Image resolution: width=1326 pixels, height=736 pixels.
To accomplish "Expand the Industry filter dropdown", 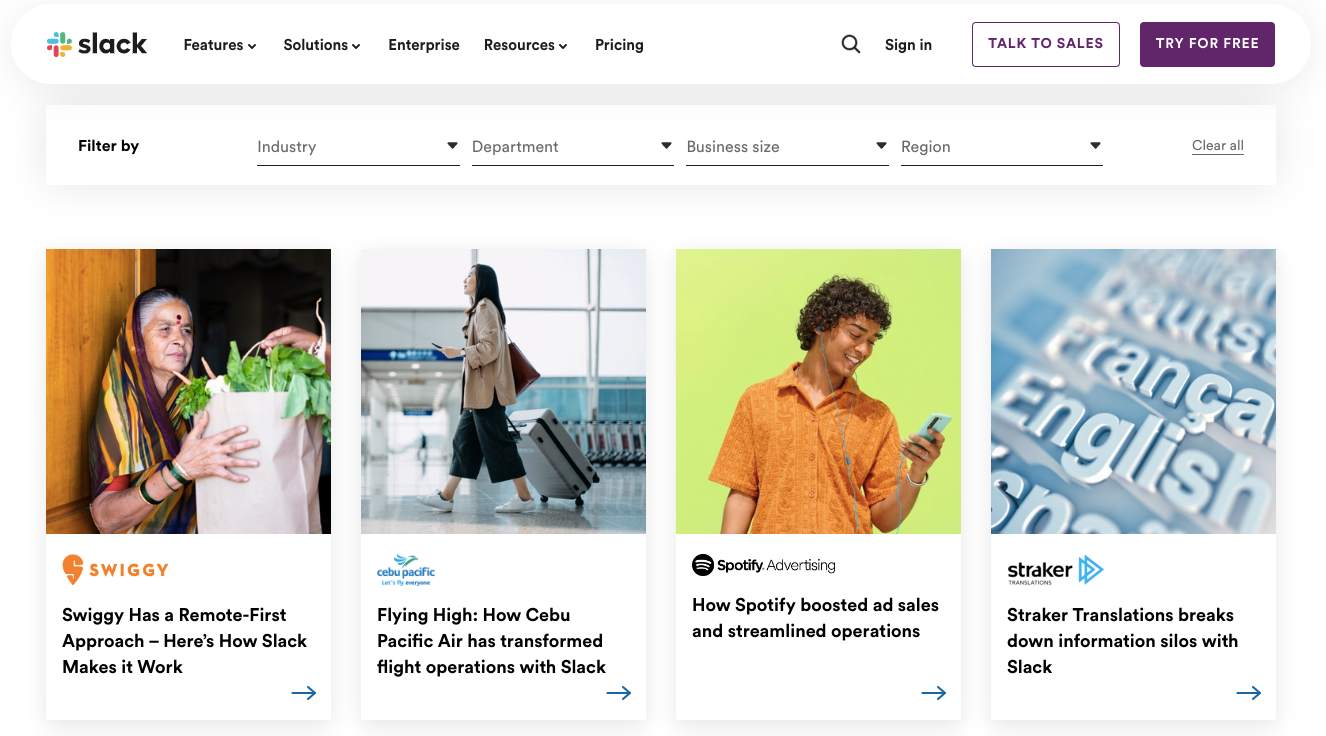I will coord(358,146).
